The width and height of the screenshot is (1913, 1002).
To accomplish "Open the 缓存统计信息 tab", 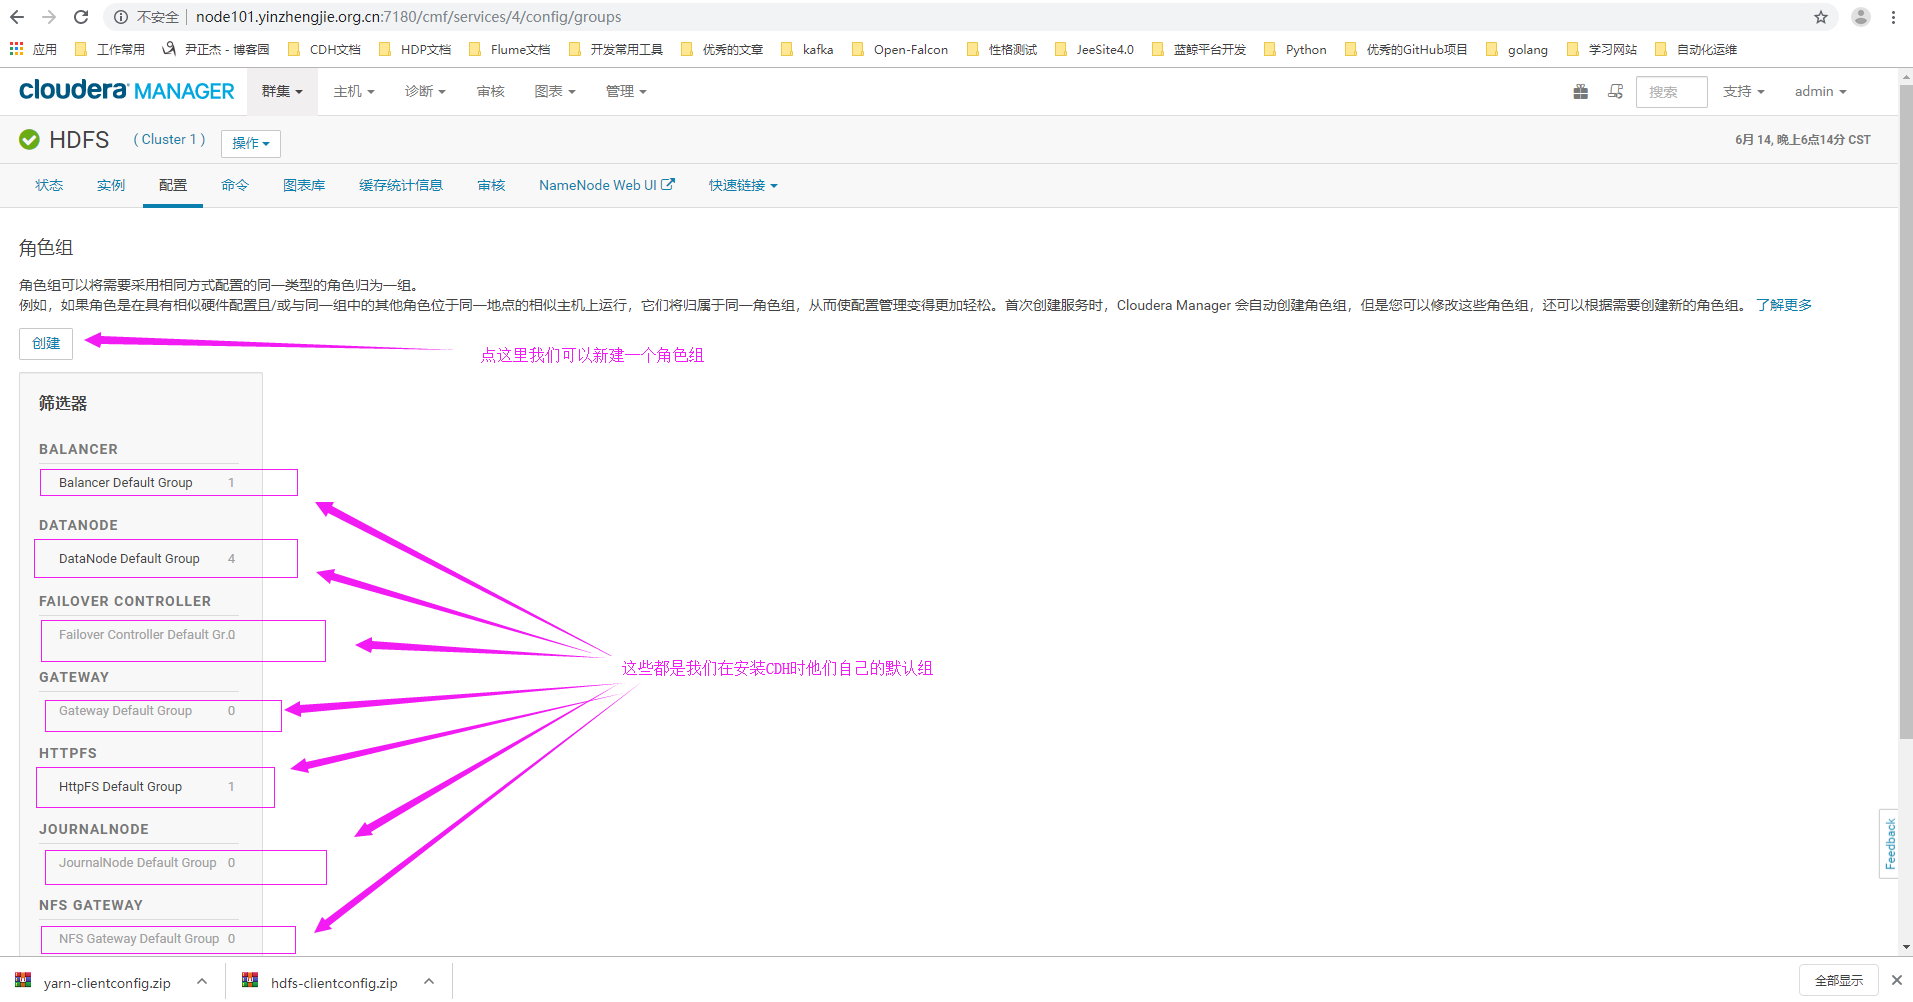I will click(x=401, y=185).
